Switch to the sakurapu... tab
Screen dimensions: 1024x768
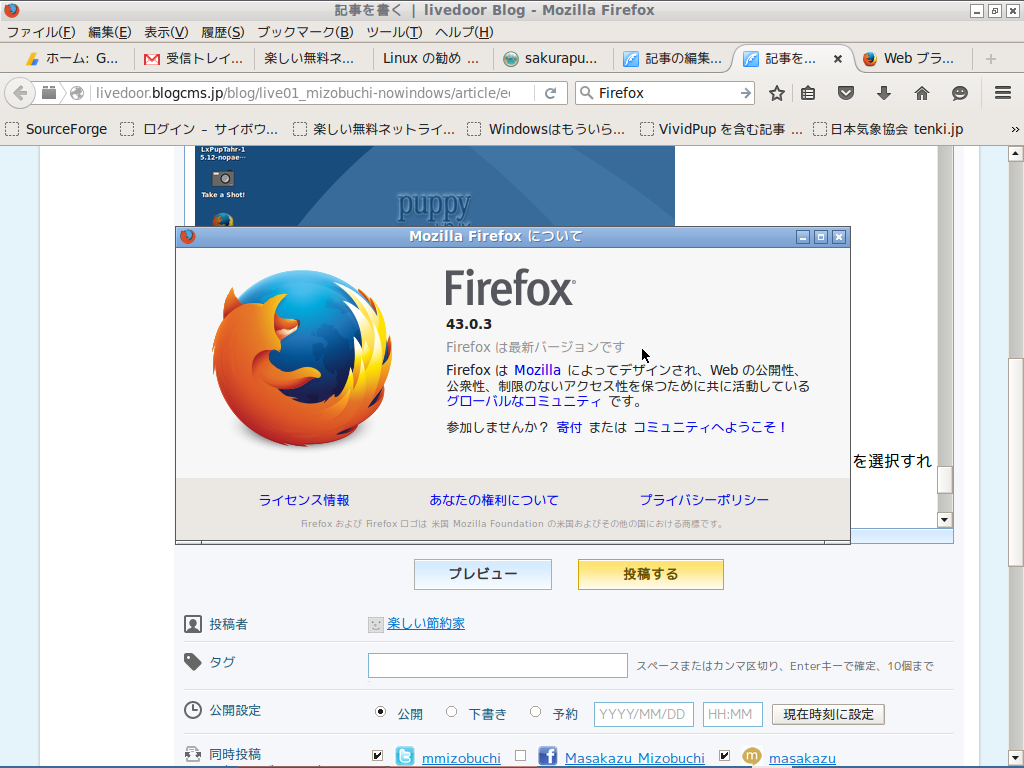click(552, 59)
